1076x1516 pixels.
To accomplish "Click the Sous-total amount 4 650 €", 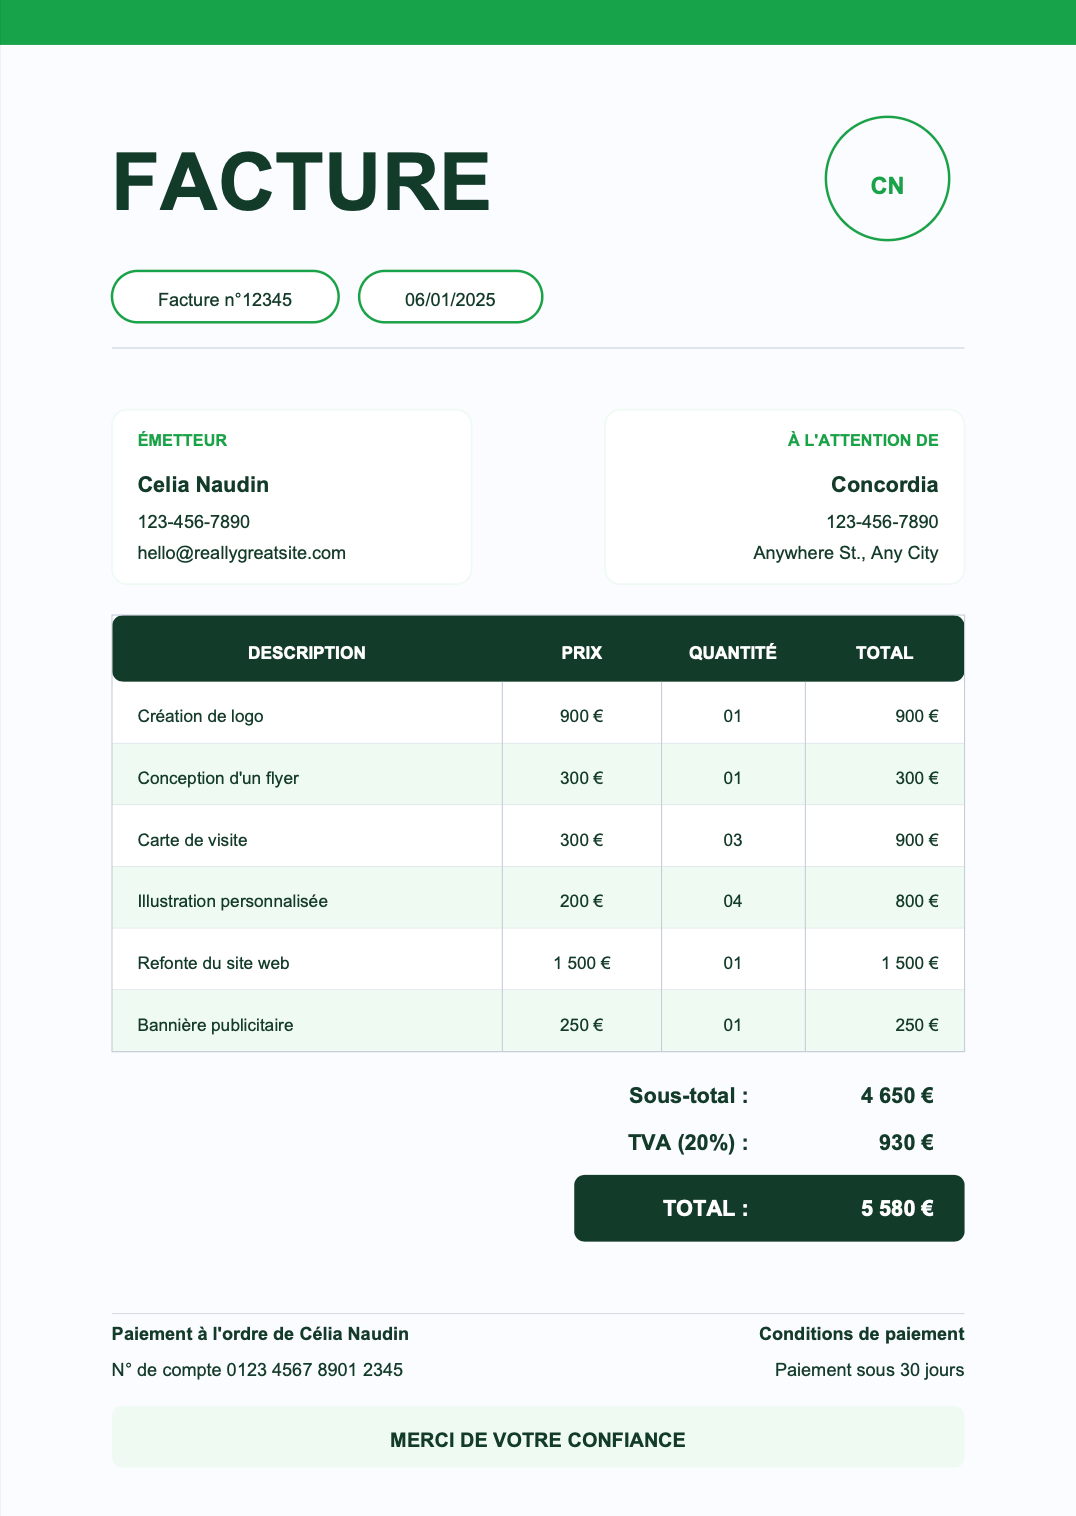I will point(897,1096).
